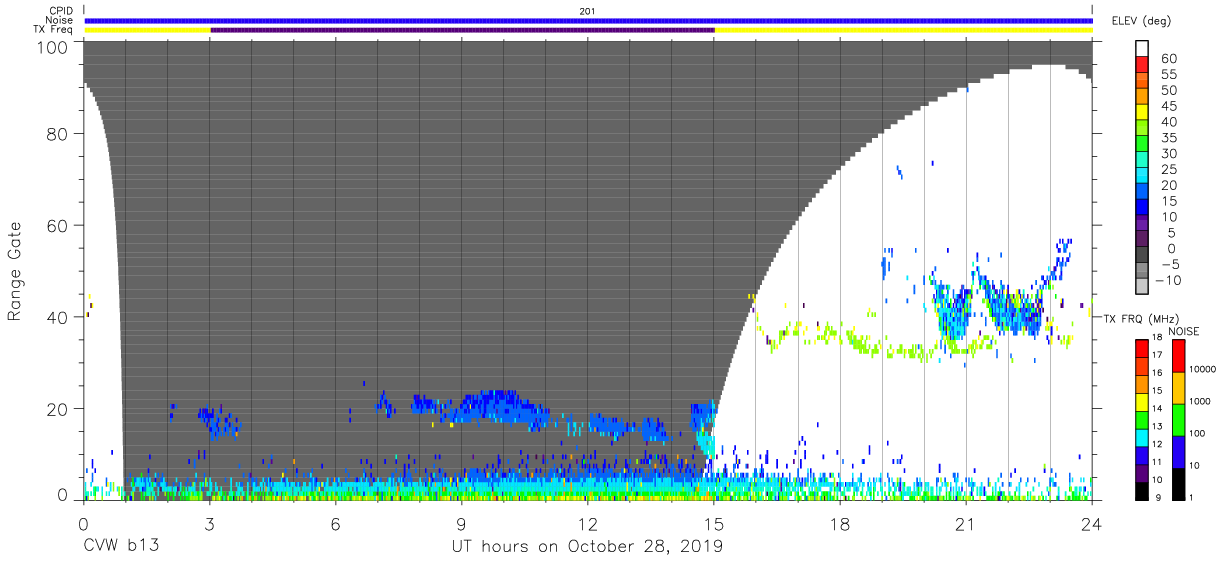Click the UT hours tick label 15
Screen dimensions: 1228x567
(714, 524)
